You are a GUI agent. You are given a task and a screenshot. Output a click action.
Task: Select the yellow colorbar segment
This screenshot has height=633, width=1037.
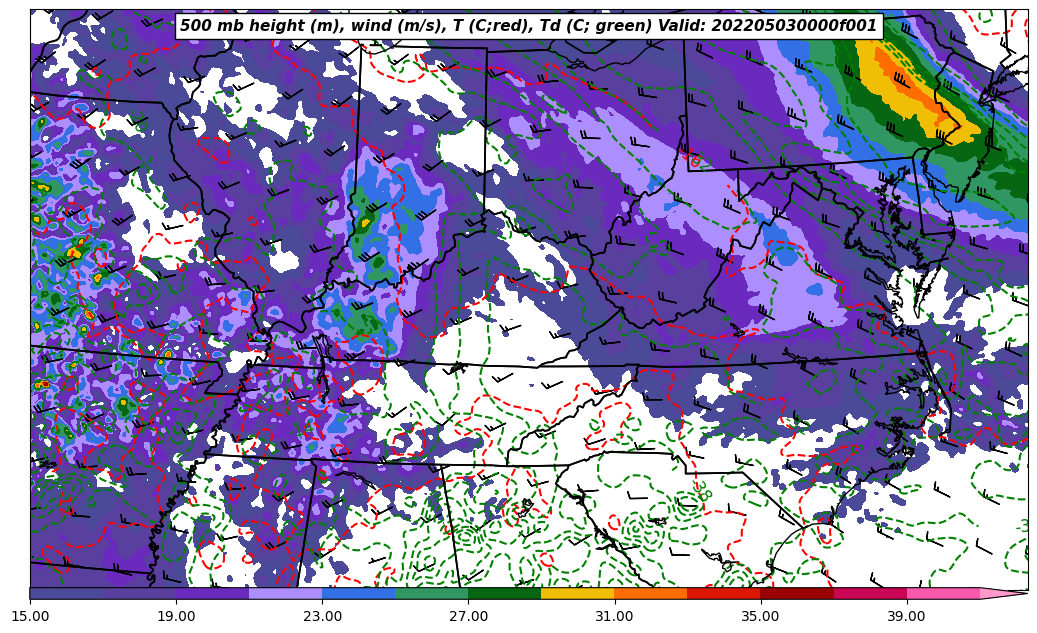[x=578, y=593]
